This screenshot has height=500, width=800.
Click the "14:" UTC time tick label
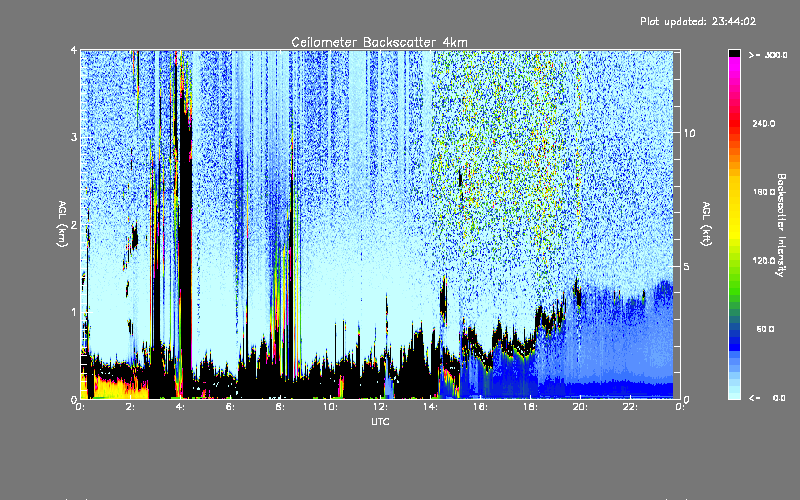(430, 407)
